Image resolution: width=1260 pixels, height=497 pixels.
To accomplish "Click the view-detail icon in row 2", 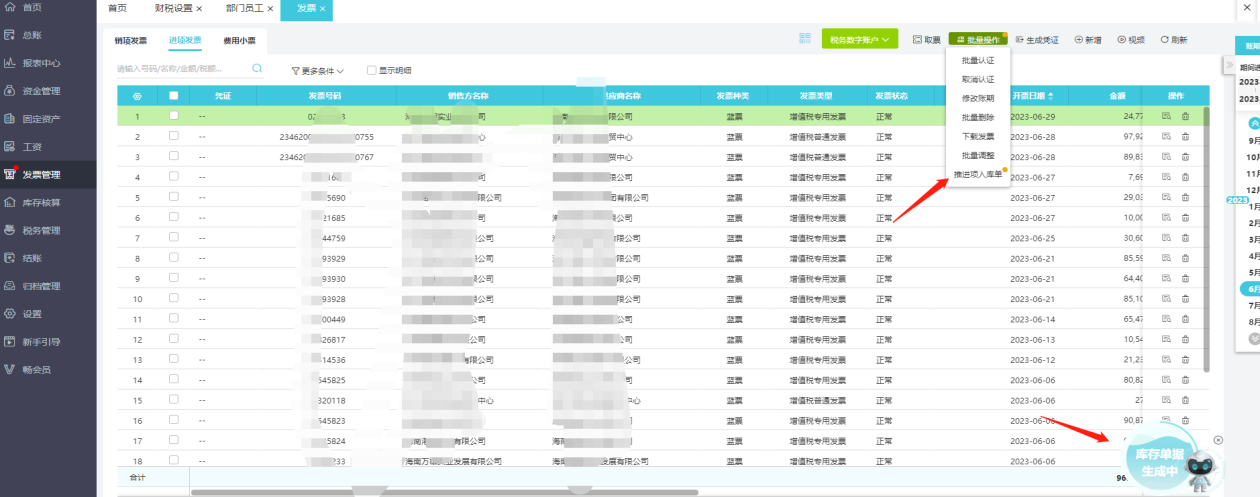I will [1166, 136].
